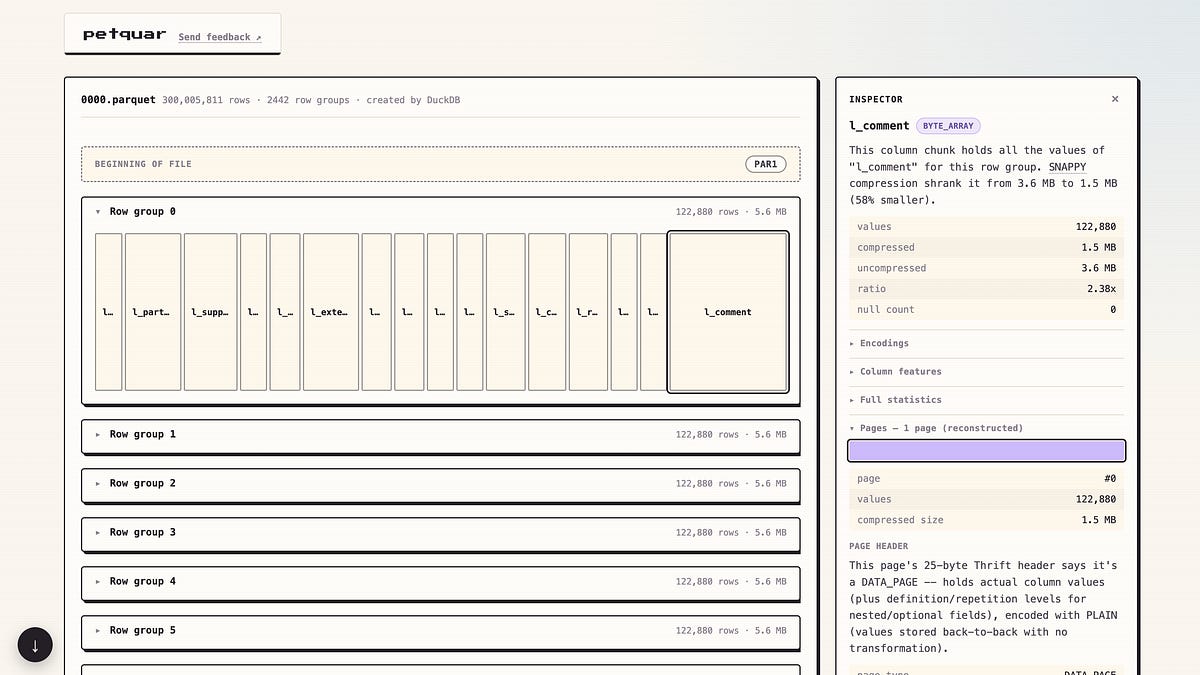Click the PAGE HEADER heading
1200x675 pixels.
click(879, 546)
